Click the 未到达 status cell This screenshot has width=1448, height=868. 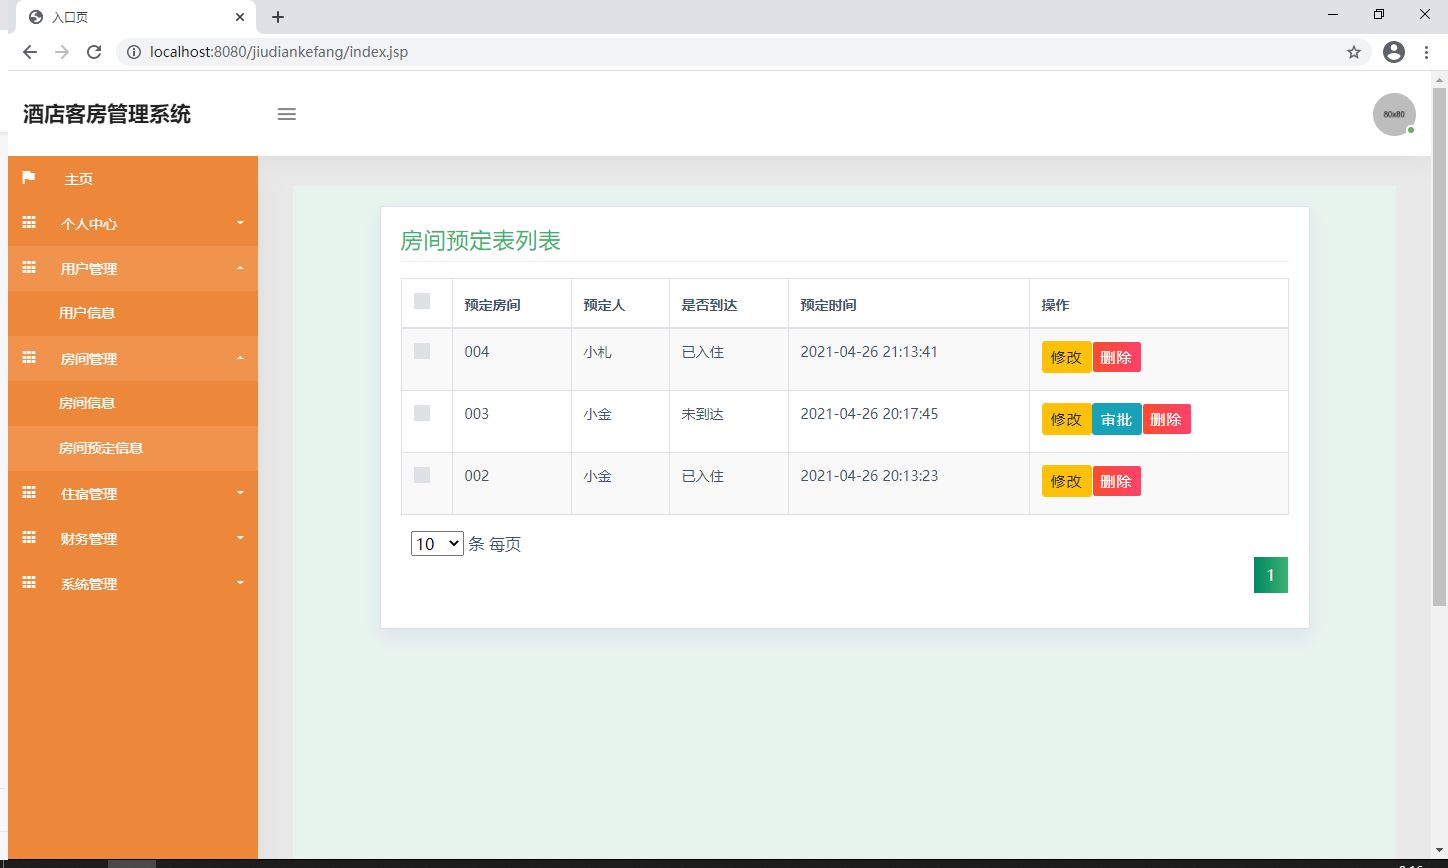(x=702, y=414)
